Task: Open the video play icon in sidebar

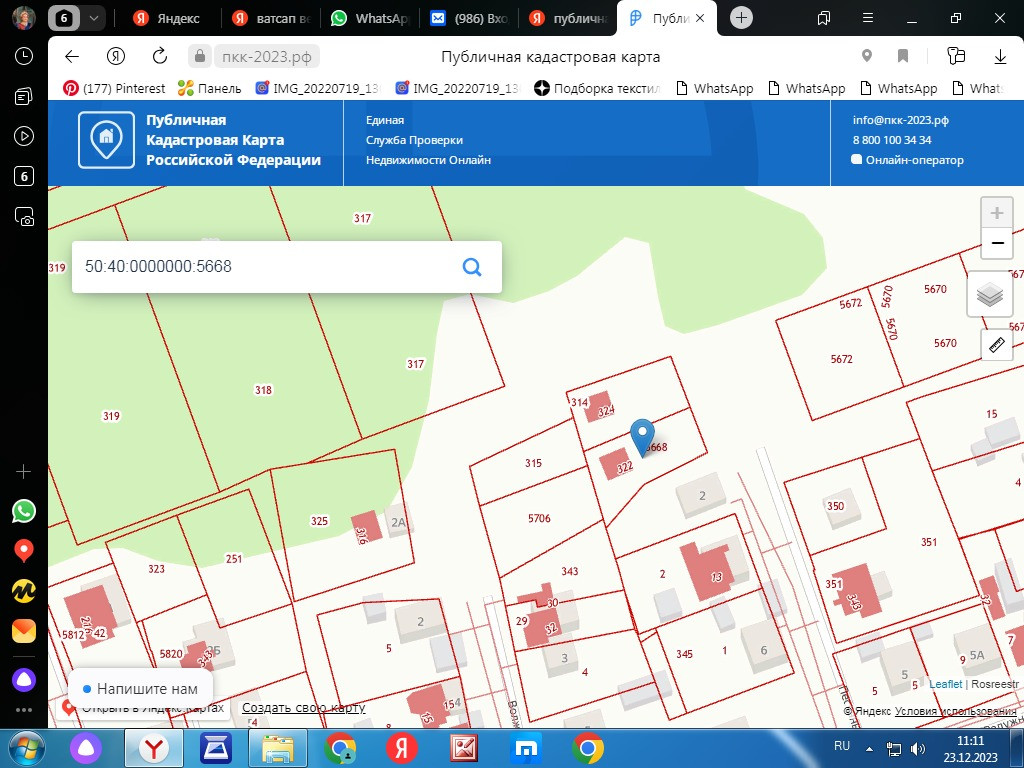Action: pos(24,136)
